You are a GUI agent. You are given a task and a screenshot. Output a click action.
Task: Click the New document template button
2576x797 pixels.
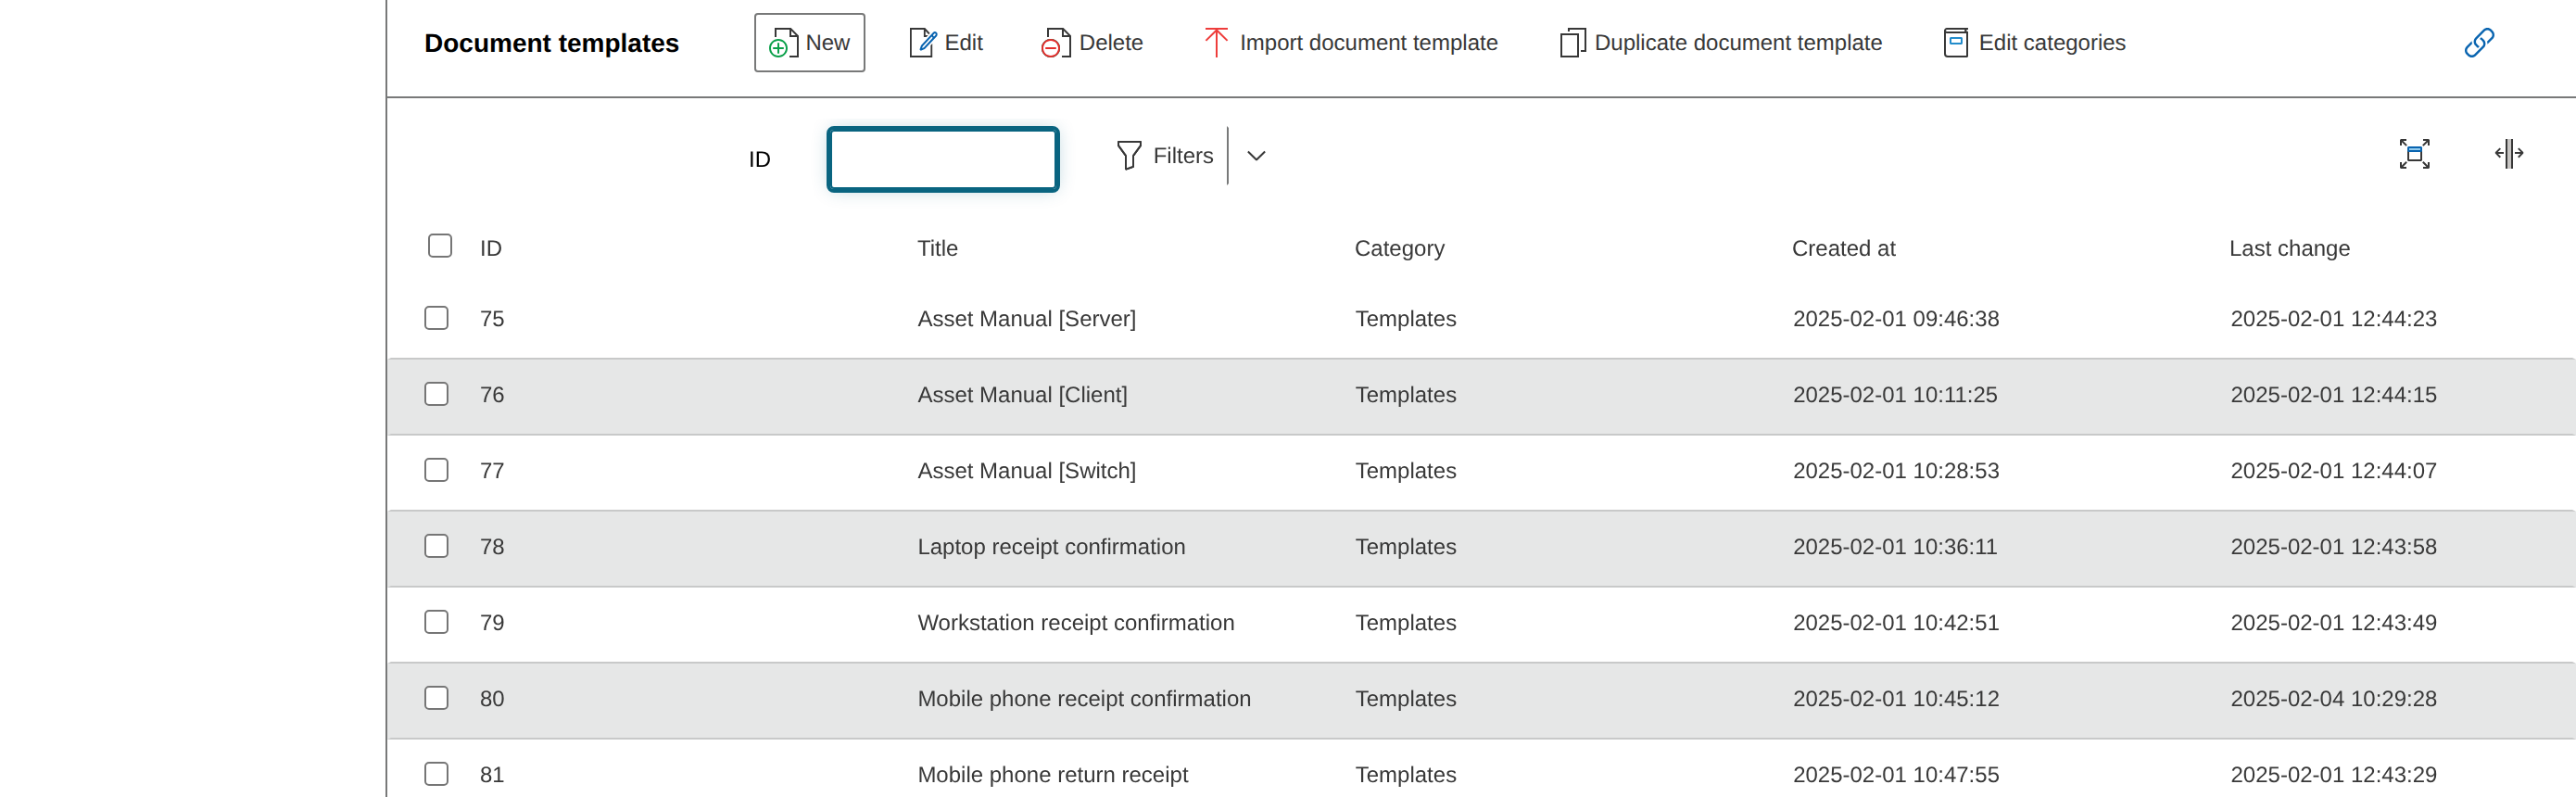[x=809, y=43]
